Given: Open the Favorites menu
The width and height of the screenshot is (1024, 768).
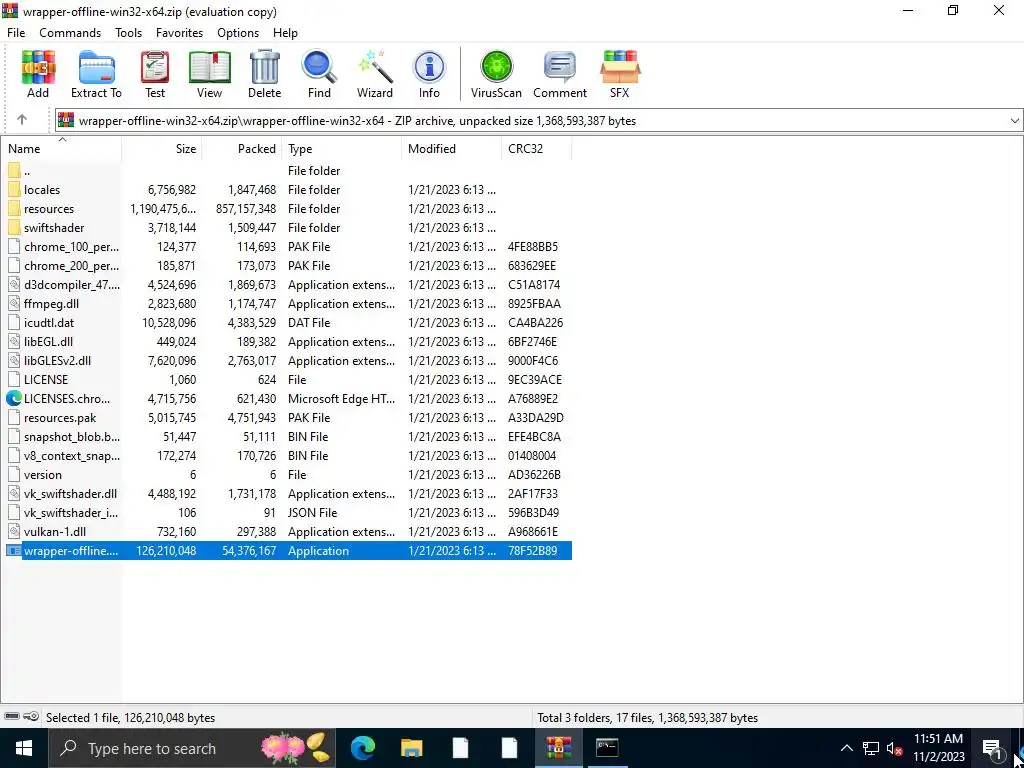Looking at the screenshot, I should click(180, 33).
